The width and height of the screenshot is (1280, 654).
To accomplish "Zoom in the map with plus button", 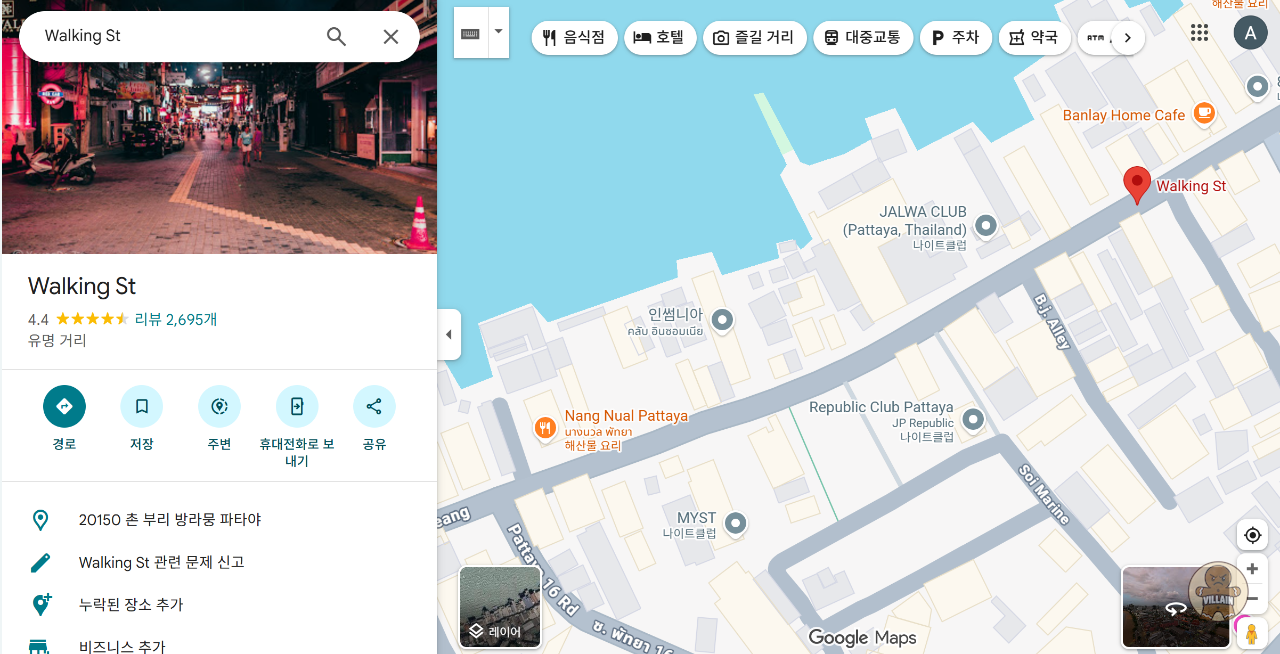I will (1252, 569).
